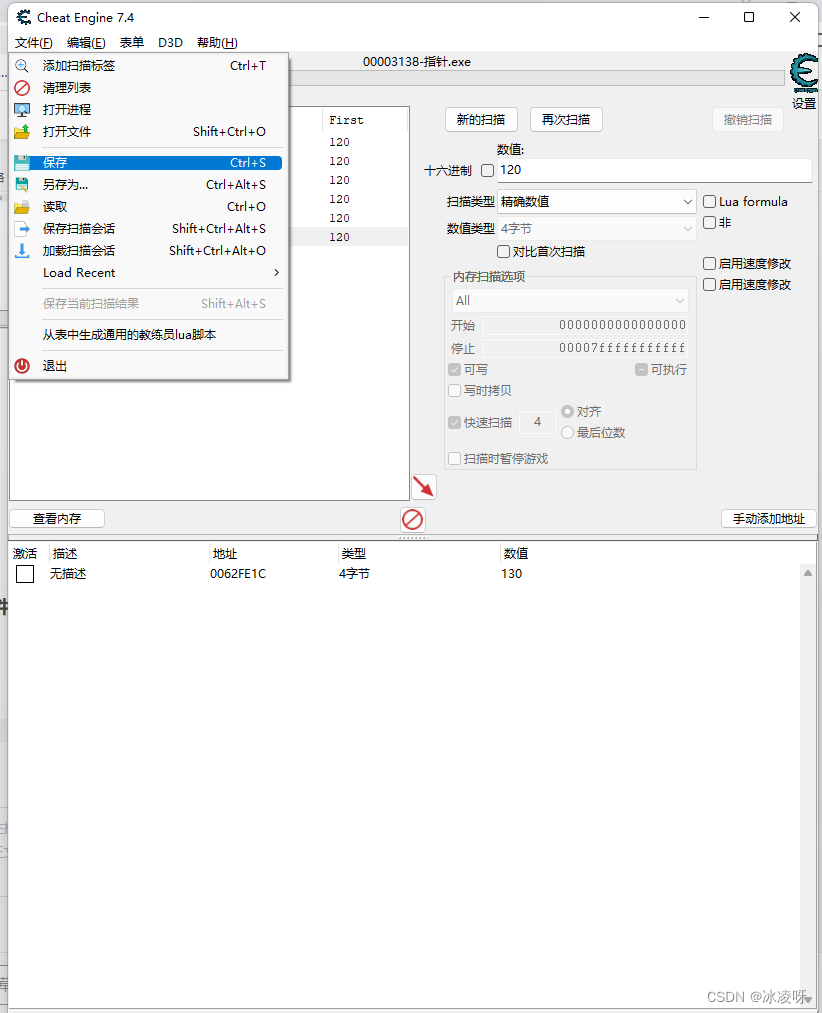This screenshot has height=1013, width=822.
Task: Click the quit (退出) power icon
Action: pyautogui.click(x=22, y=366)
